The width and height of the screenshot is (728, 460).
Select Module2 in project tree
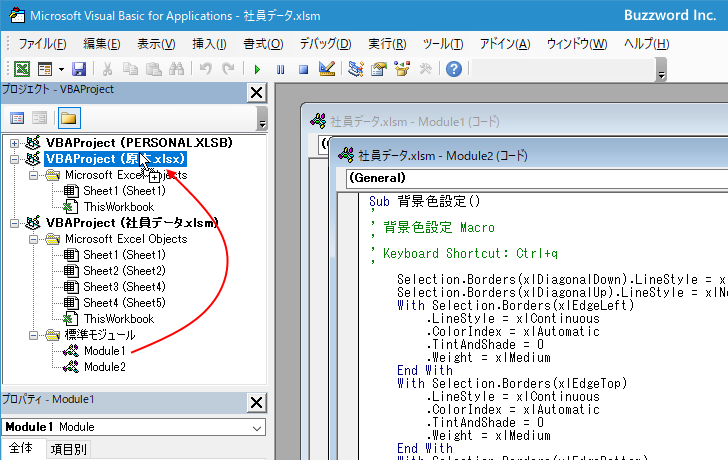click(x=105, y=367)
